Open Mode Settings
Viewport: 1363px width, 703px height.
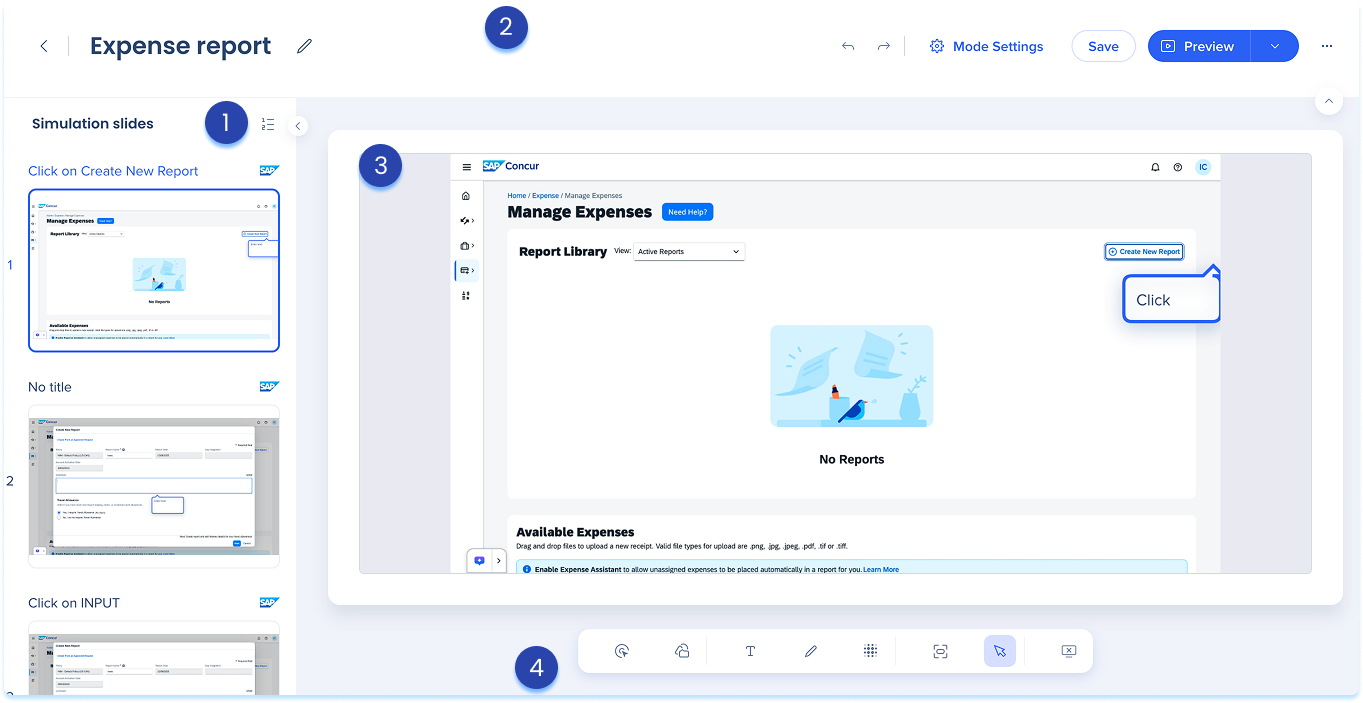[986, 46]
